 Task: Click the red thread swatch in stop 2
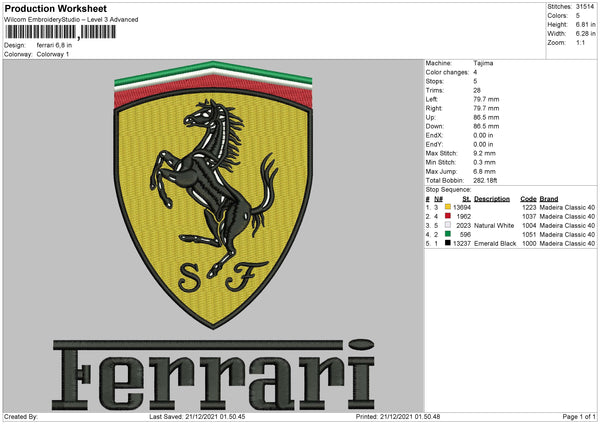tap(448, 216)
